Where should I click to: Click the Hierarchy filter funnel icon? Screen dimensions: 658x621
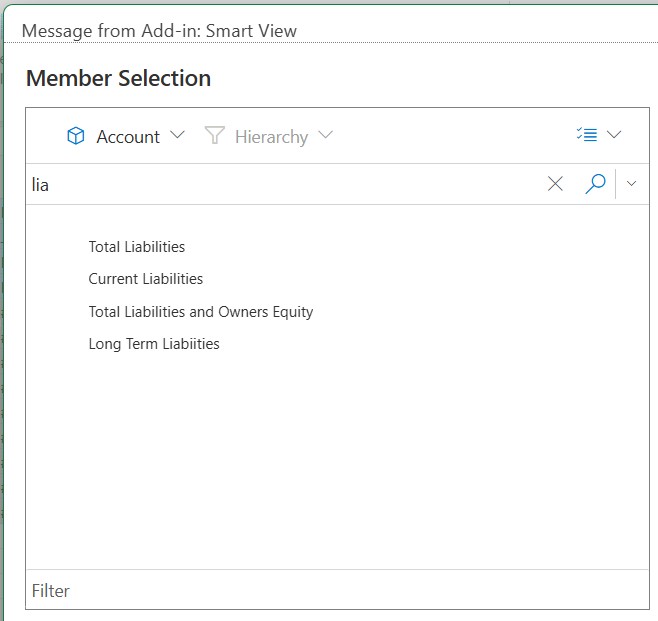point(214,135)
